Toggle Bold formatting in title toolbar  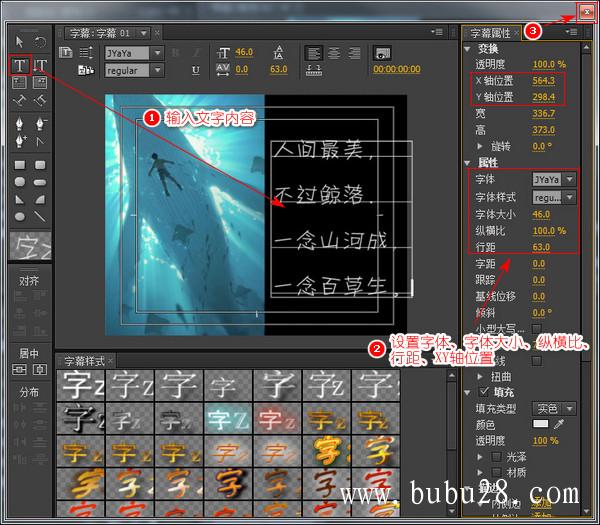[x=176, y=52]
